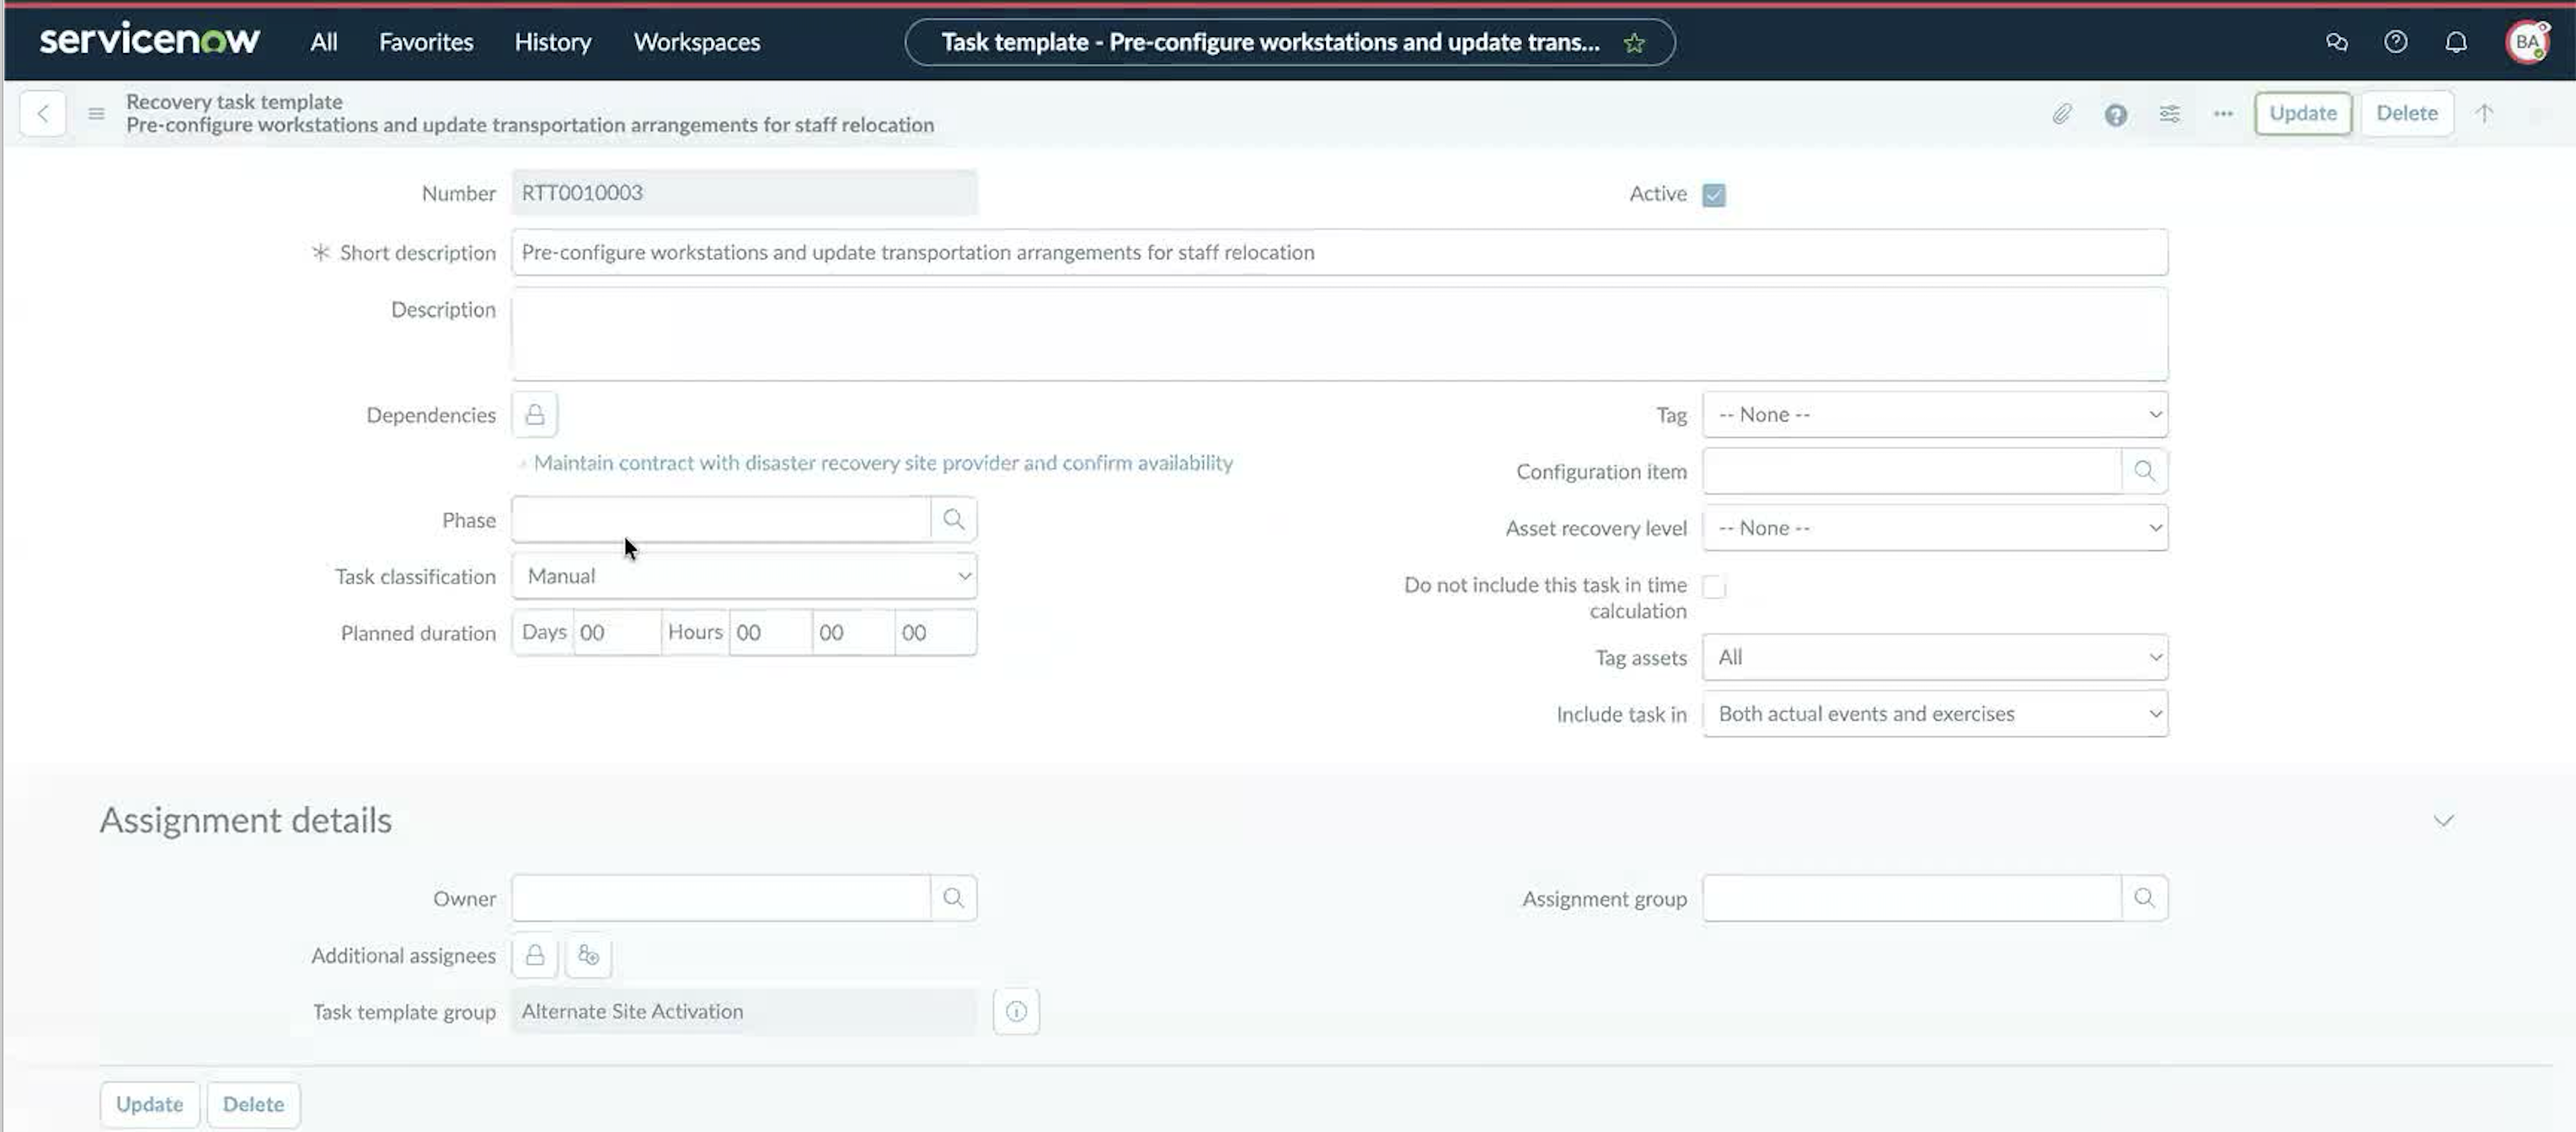Click the Phase input field
Screen dimensions: 2576x1132
pos(721,520)
